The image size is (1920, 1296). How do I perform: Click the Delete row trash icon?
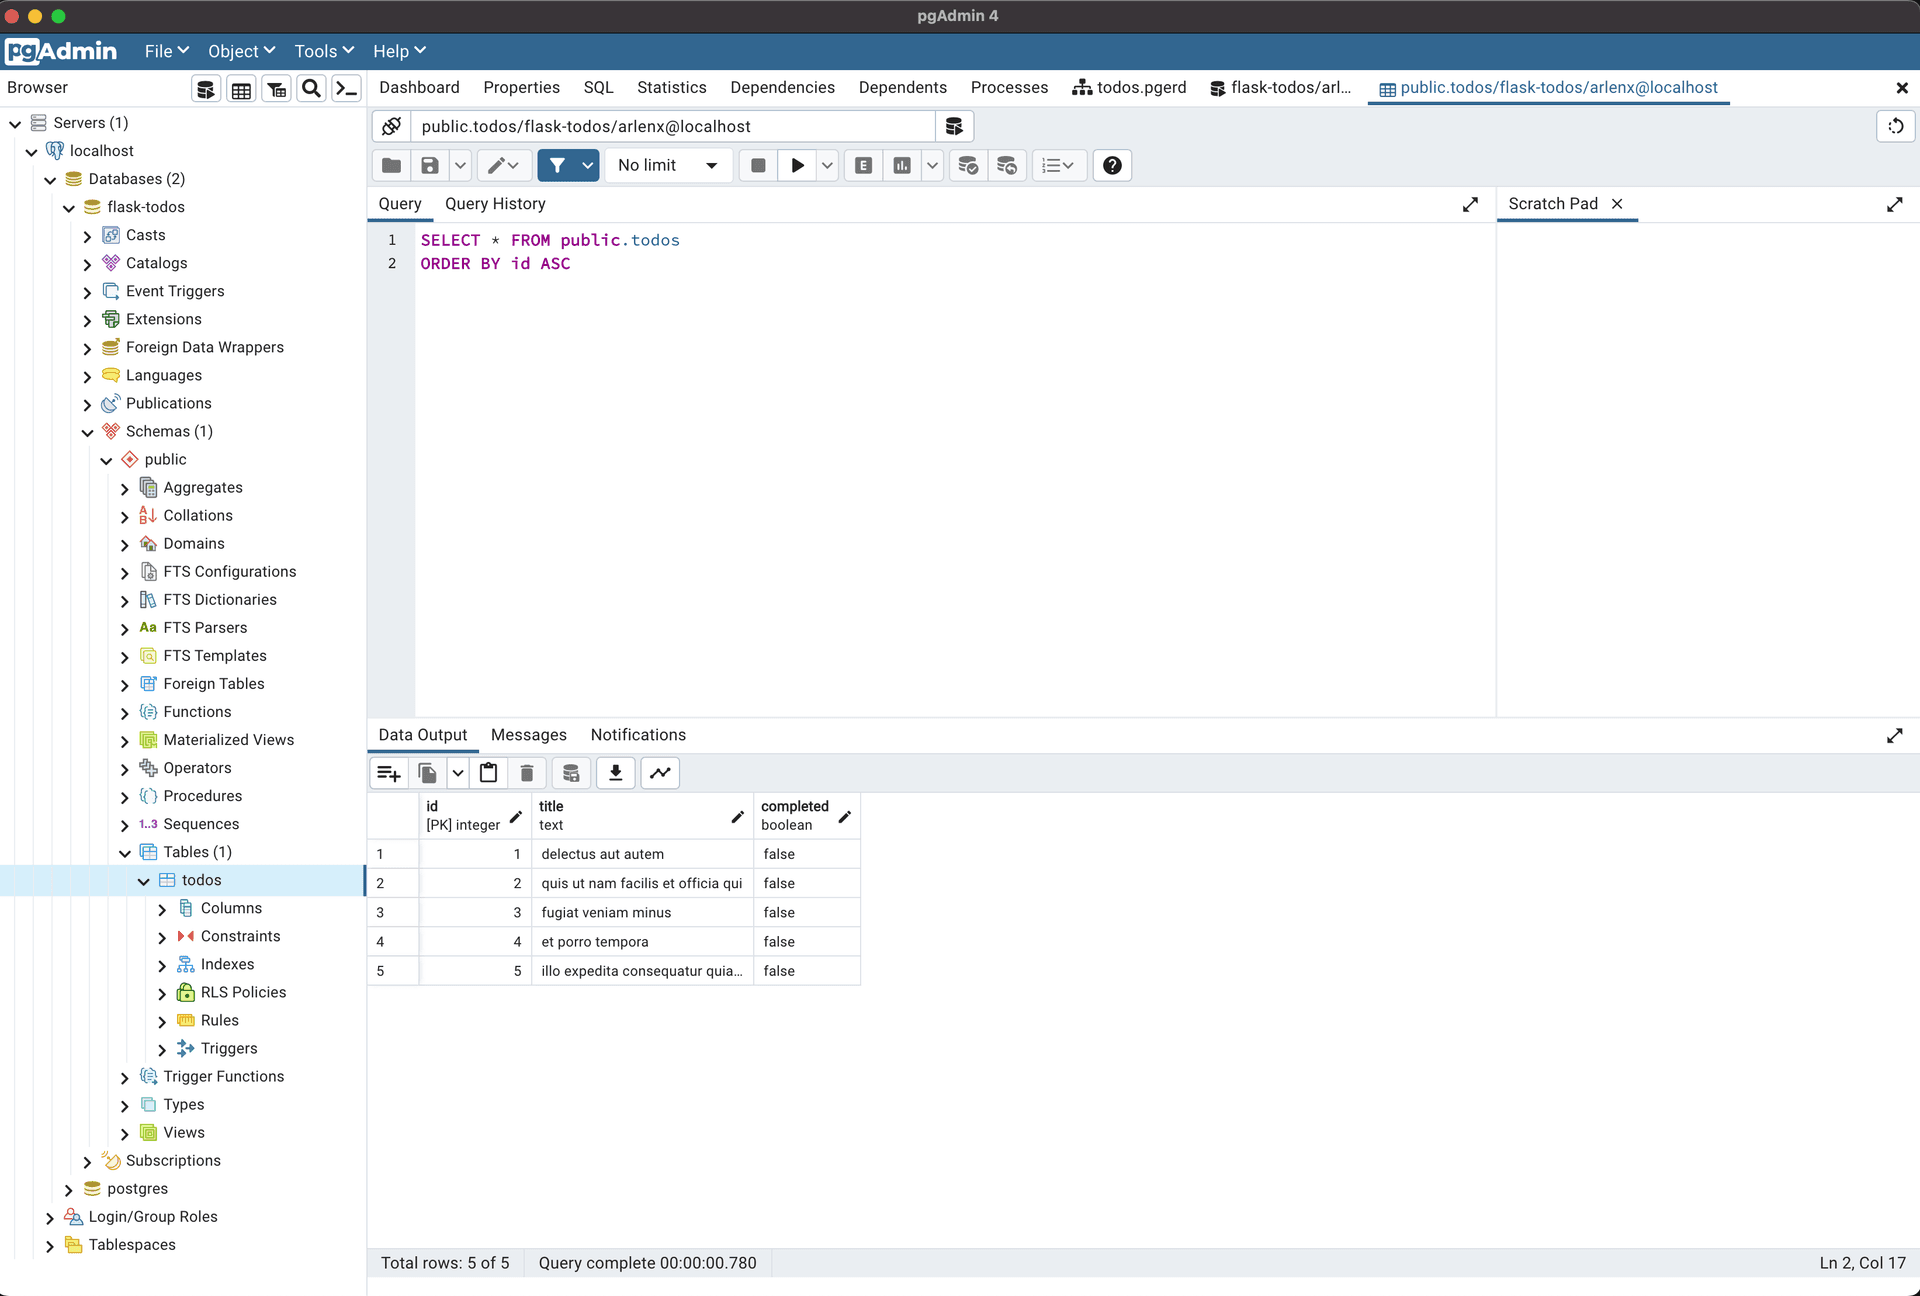click(527, 773)
